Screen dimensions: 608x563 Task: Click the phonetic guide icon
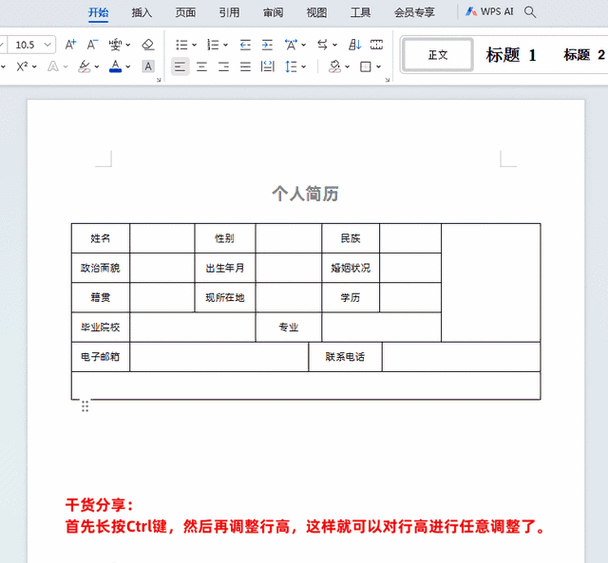point(115,45)
